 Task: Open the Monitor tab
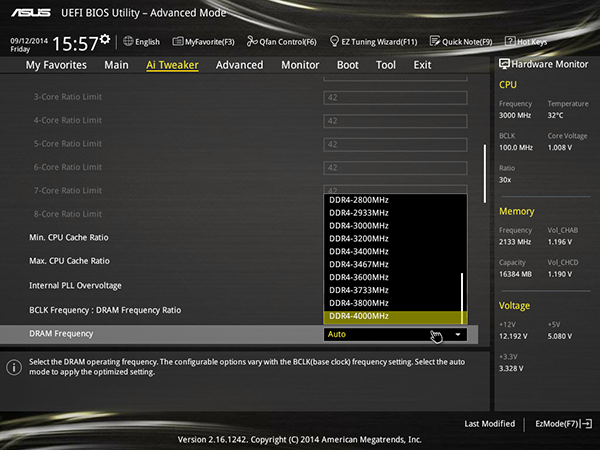coord(300,65)
